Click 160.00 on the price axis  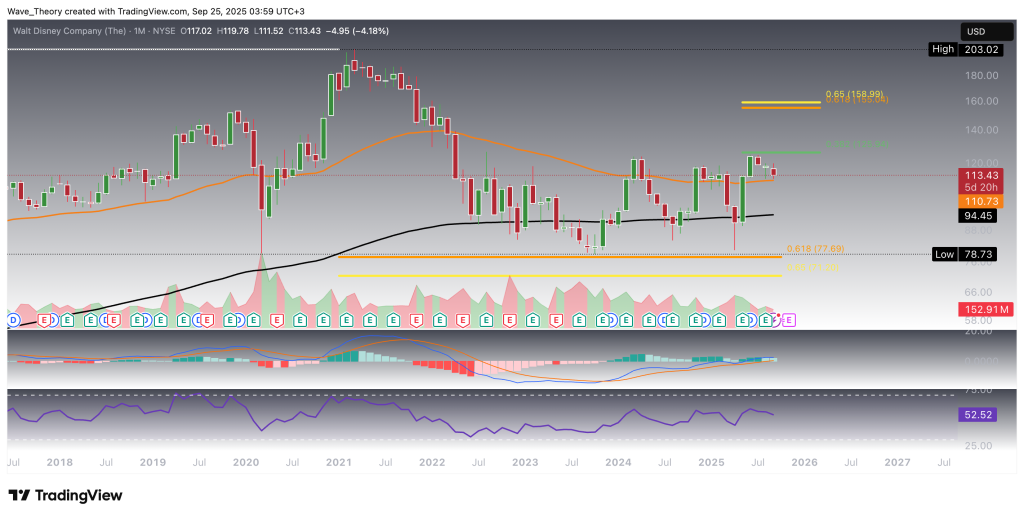point(981,101)
